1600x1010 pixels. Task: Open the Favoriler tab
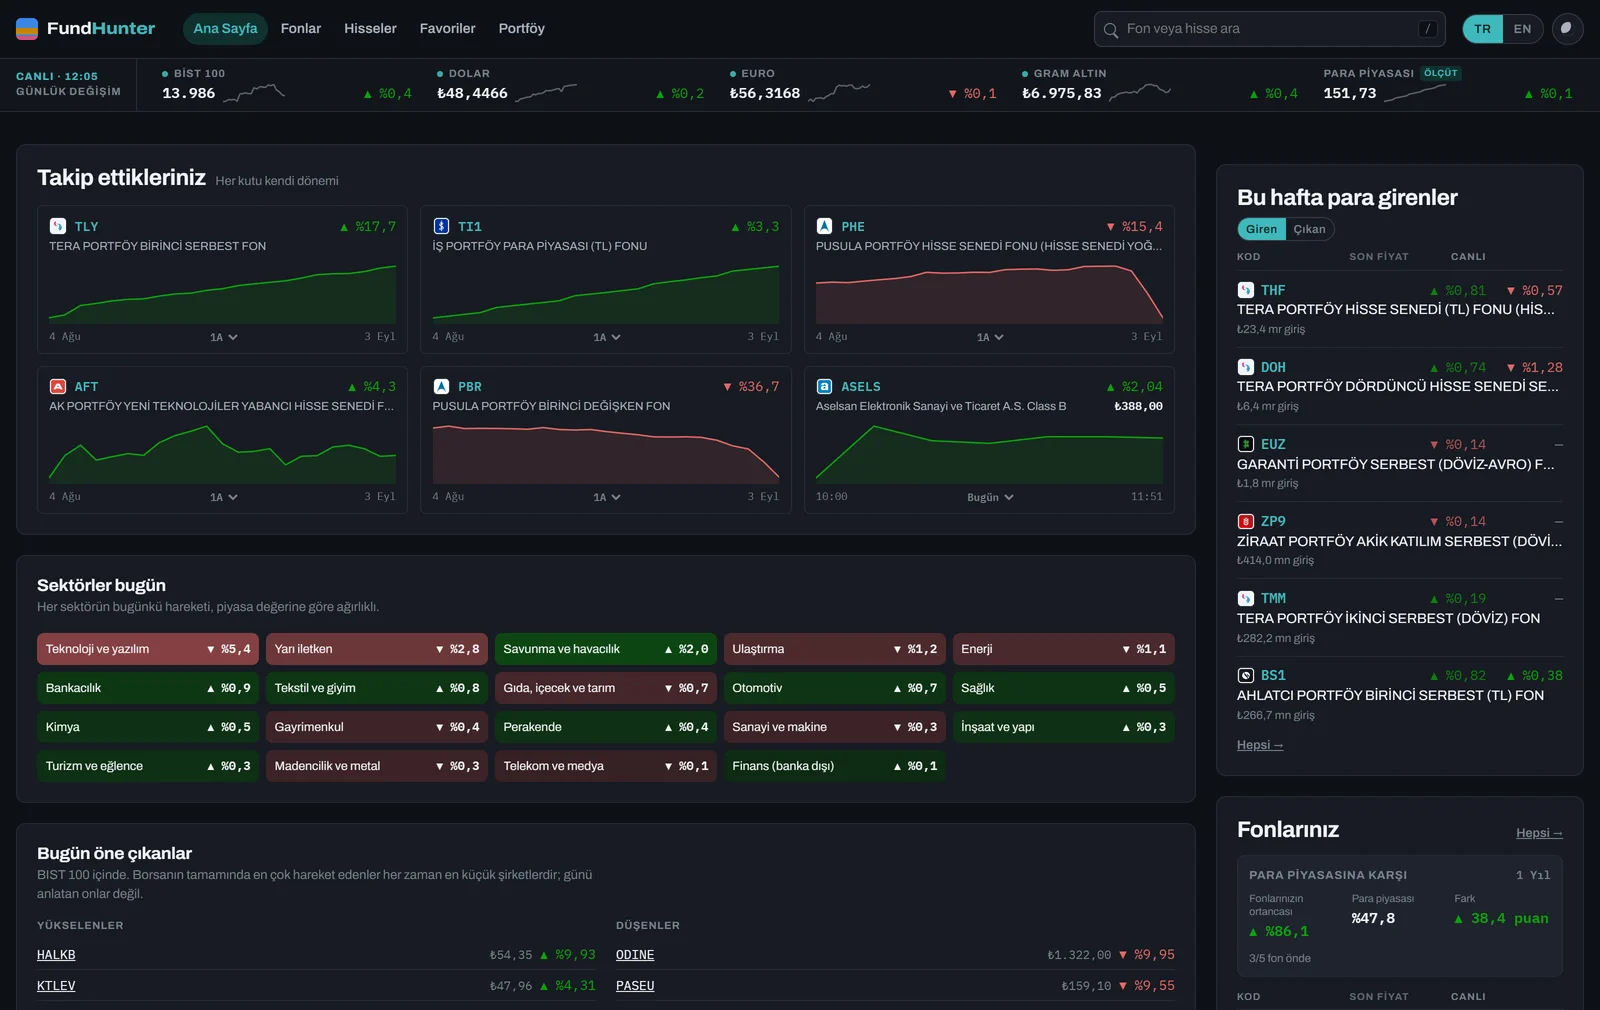447,29
